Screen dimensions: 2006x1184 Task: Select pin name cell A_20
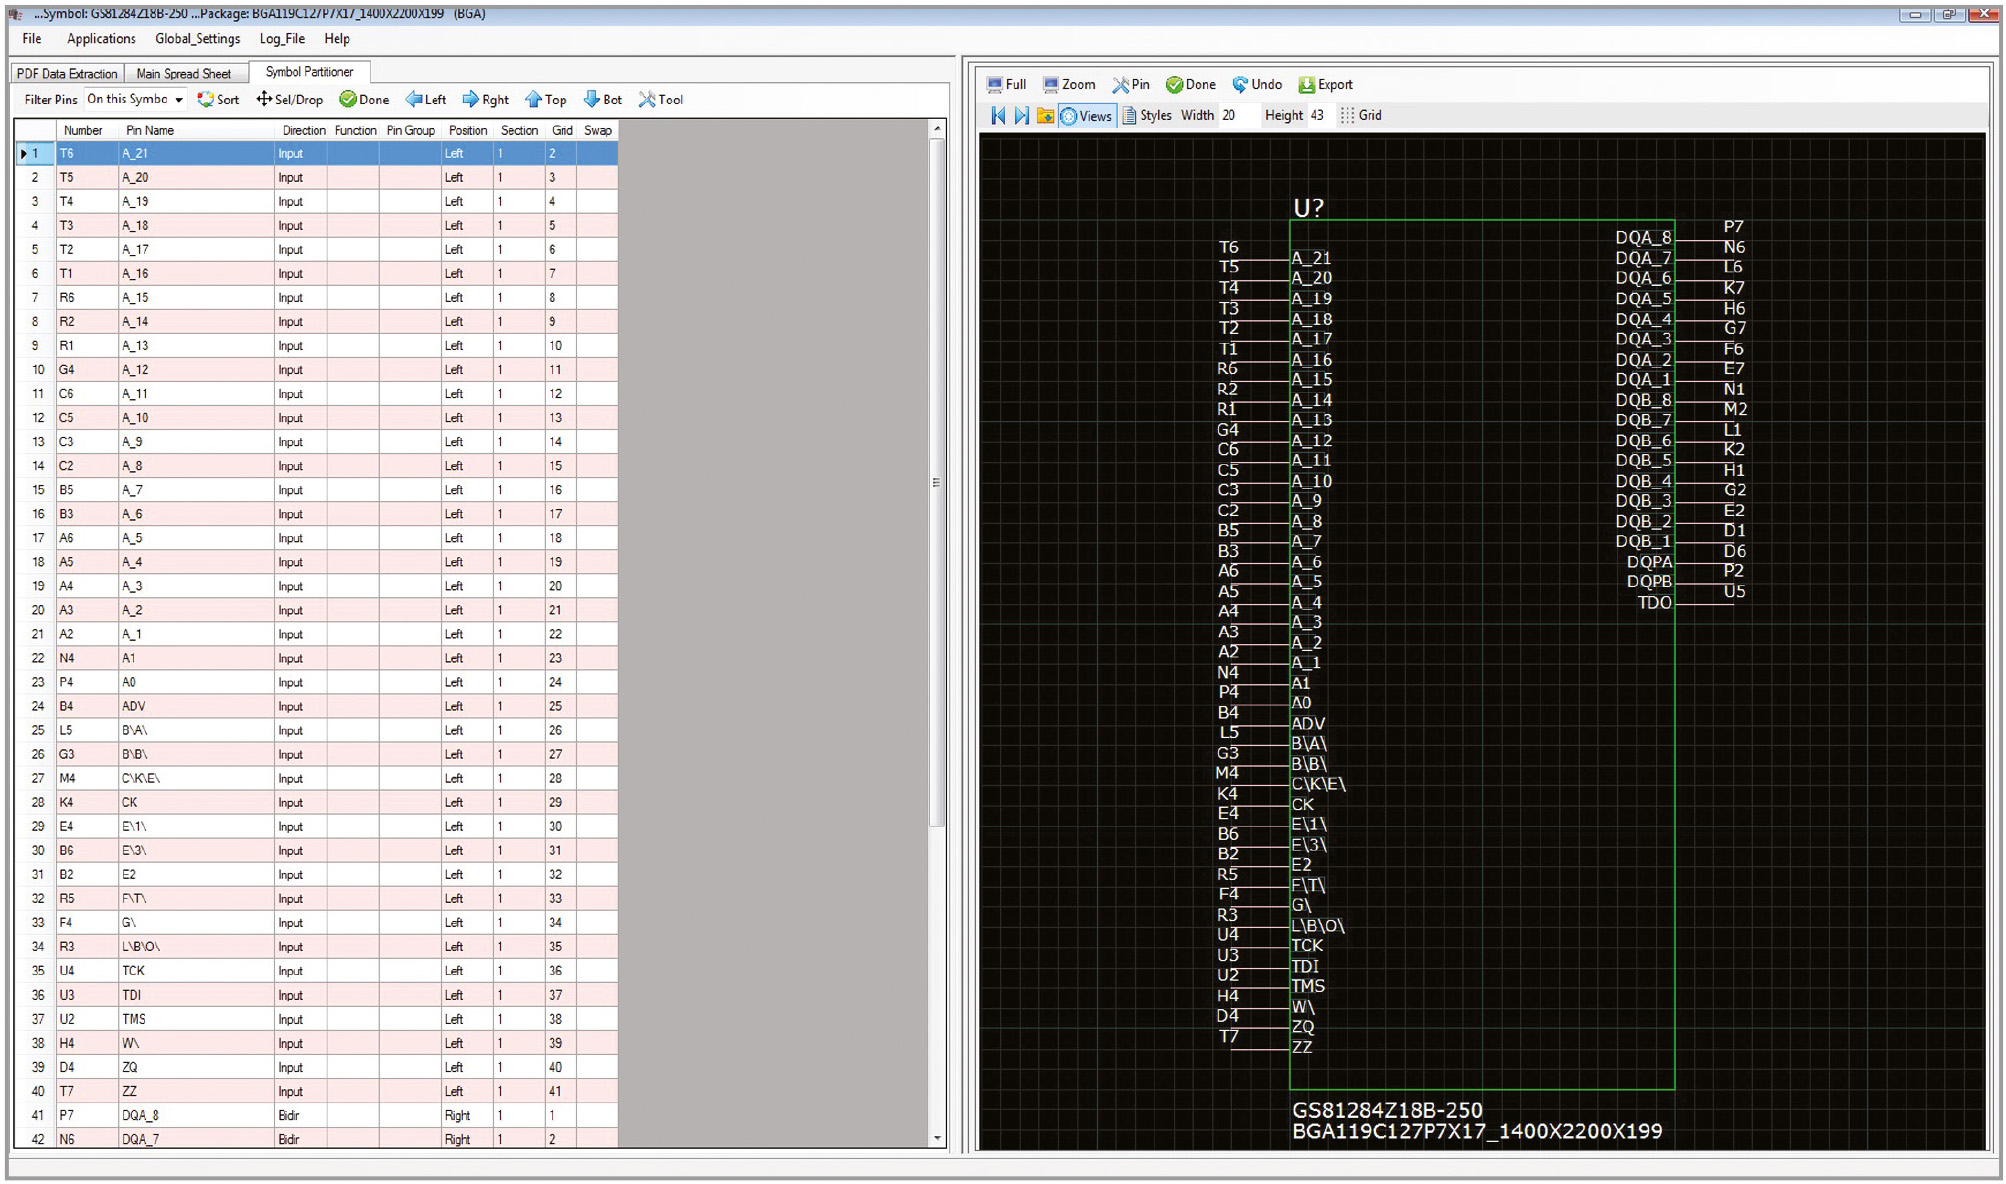point(196,177)
